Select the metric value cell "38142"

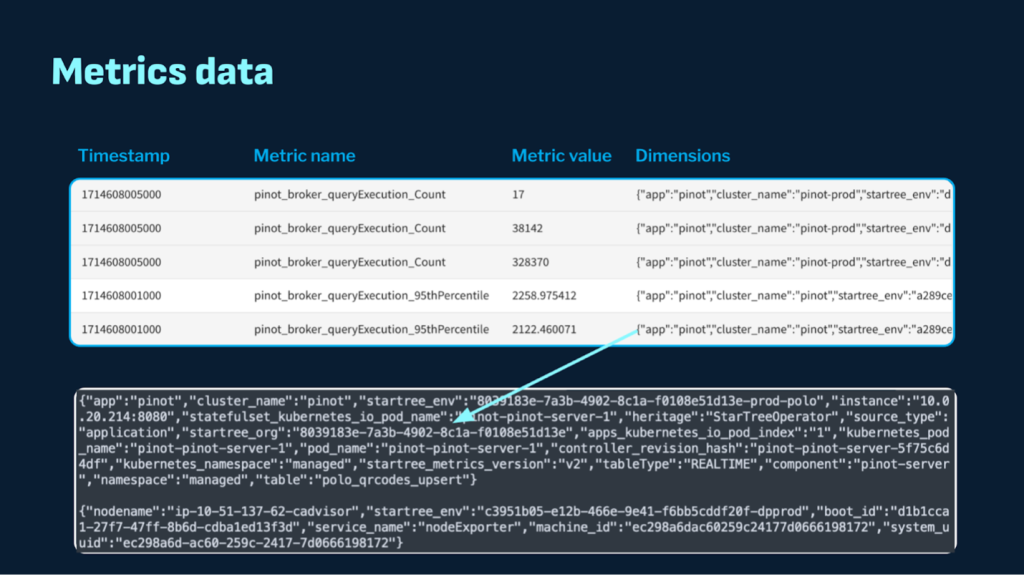pyautogui.click(x=527, y=228)
